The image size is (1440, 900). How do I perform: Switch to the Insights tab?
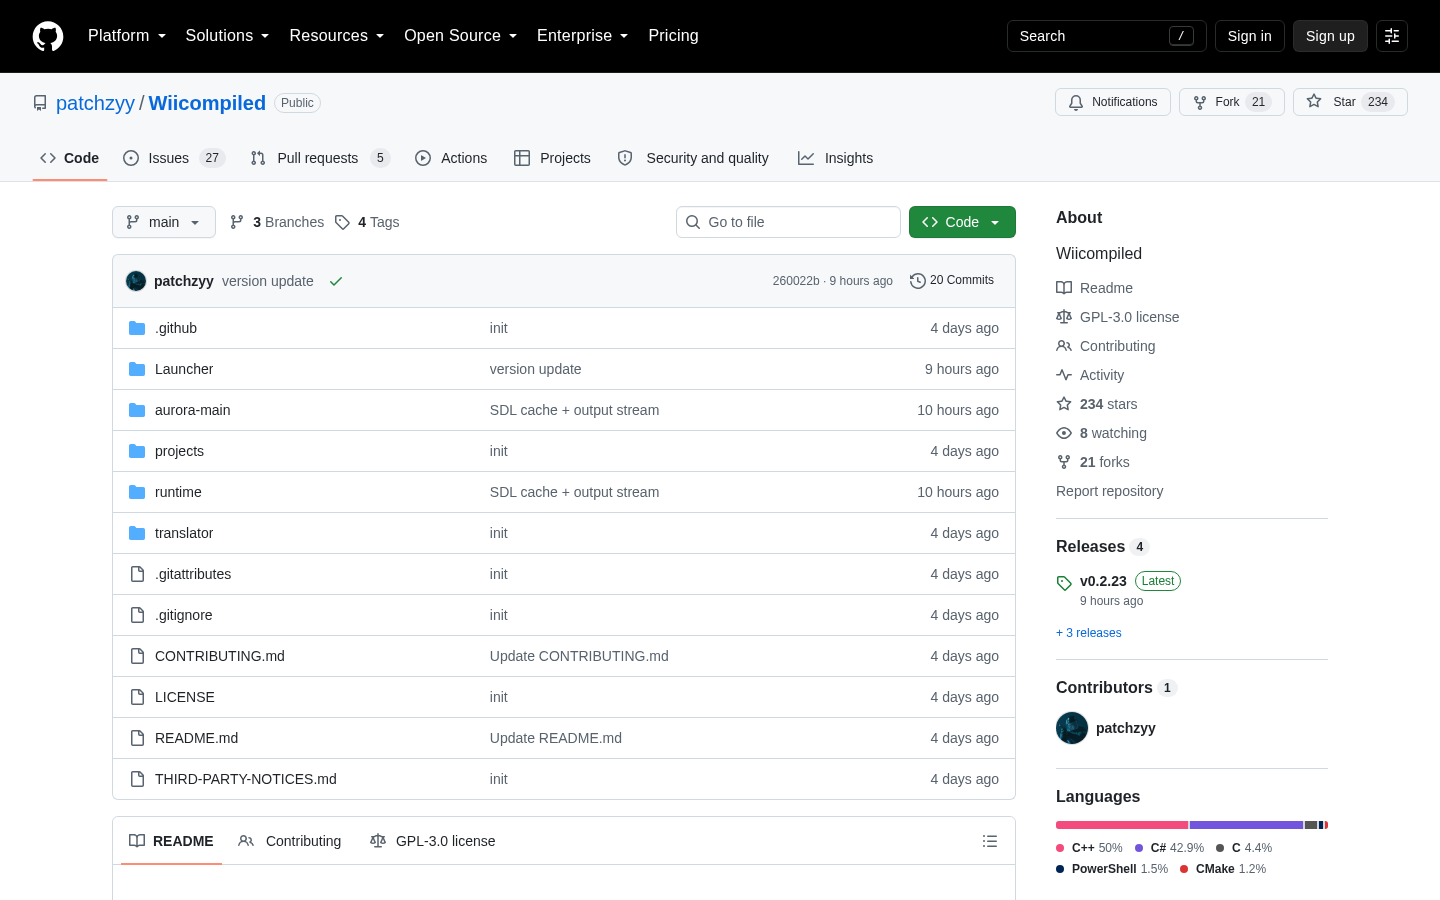pyautogui.click(x=836, y=158)
